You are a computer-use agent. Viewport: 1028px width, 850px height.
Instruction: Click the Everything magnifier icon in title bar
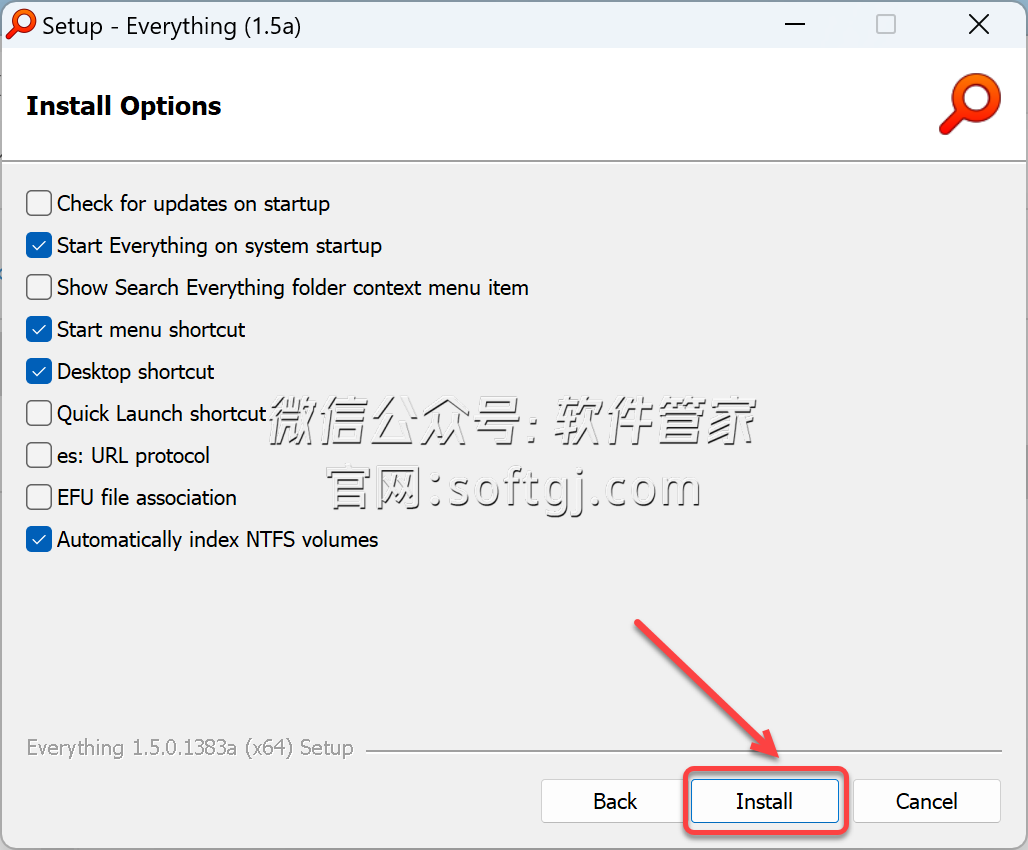coord(20,24)
